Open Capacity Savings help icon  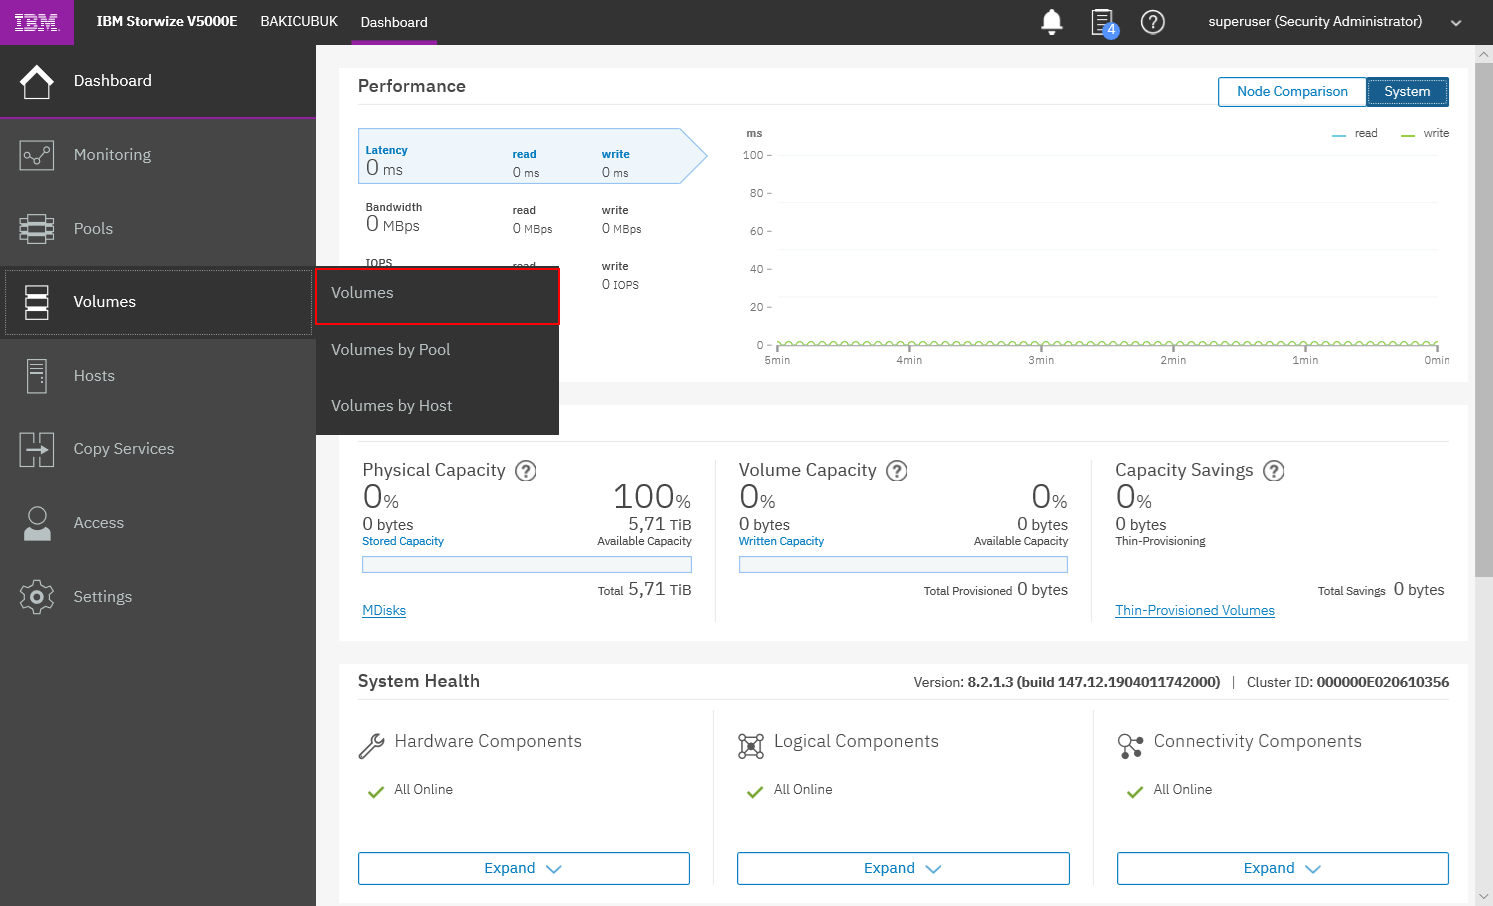[x=1274, y=471]
